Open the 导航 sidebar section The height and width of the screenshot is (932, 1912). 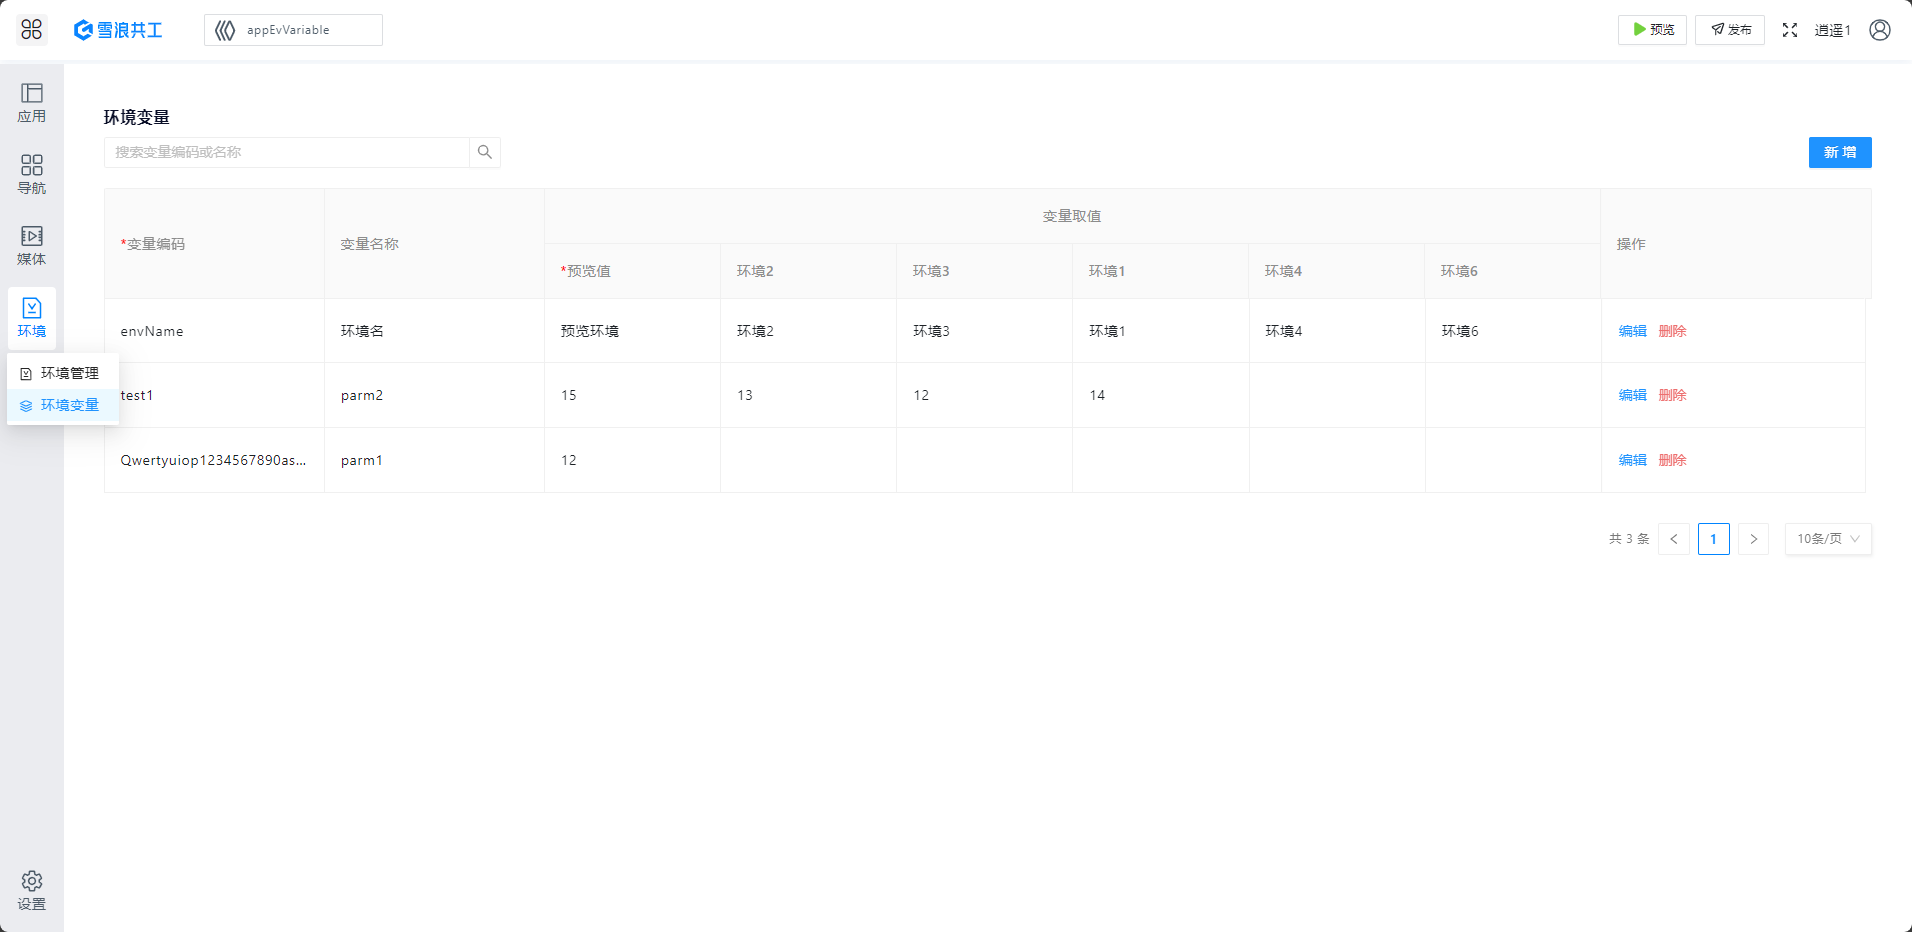pos(32,174)
